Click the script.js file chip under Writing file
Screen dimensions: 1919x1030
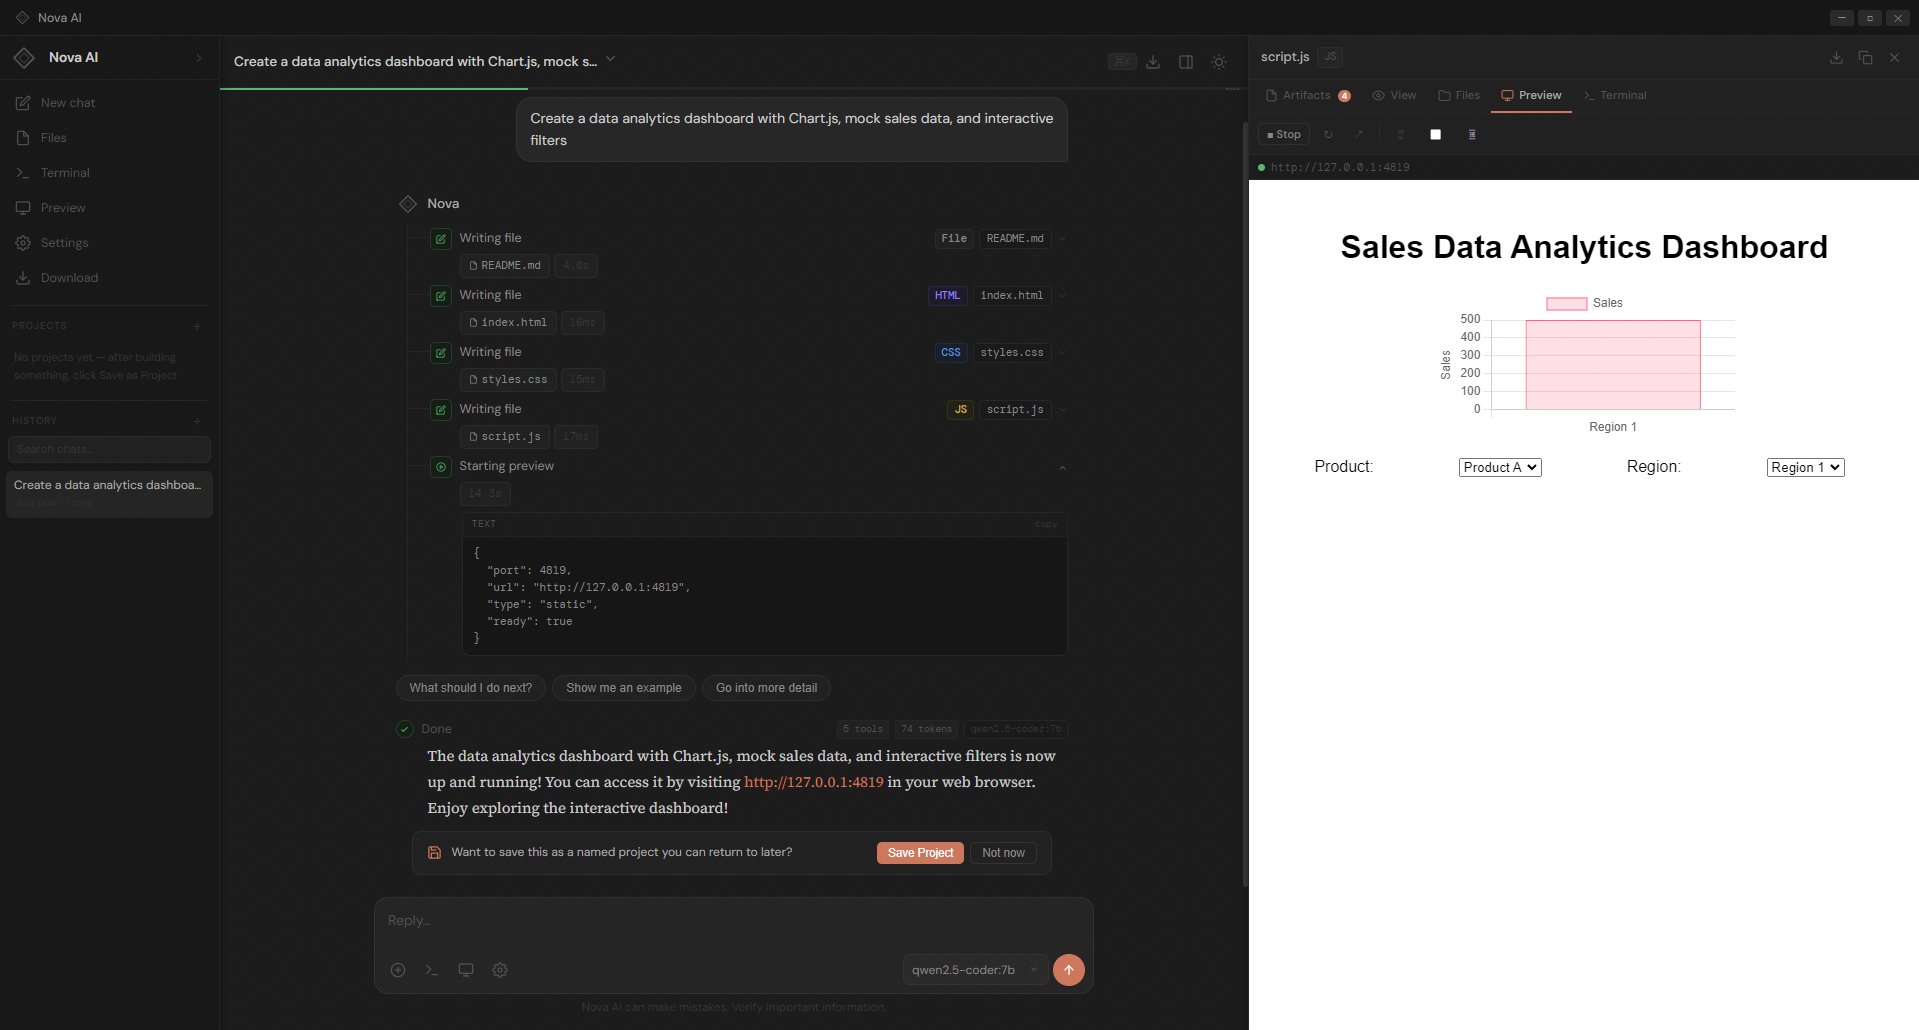point(505,437)
